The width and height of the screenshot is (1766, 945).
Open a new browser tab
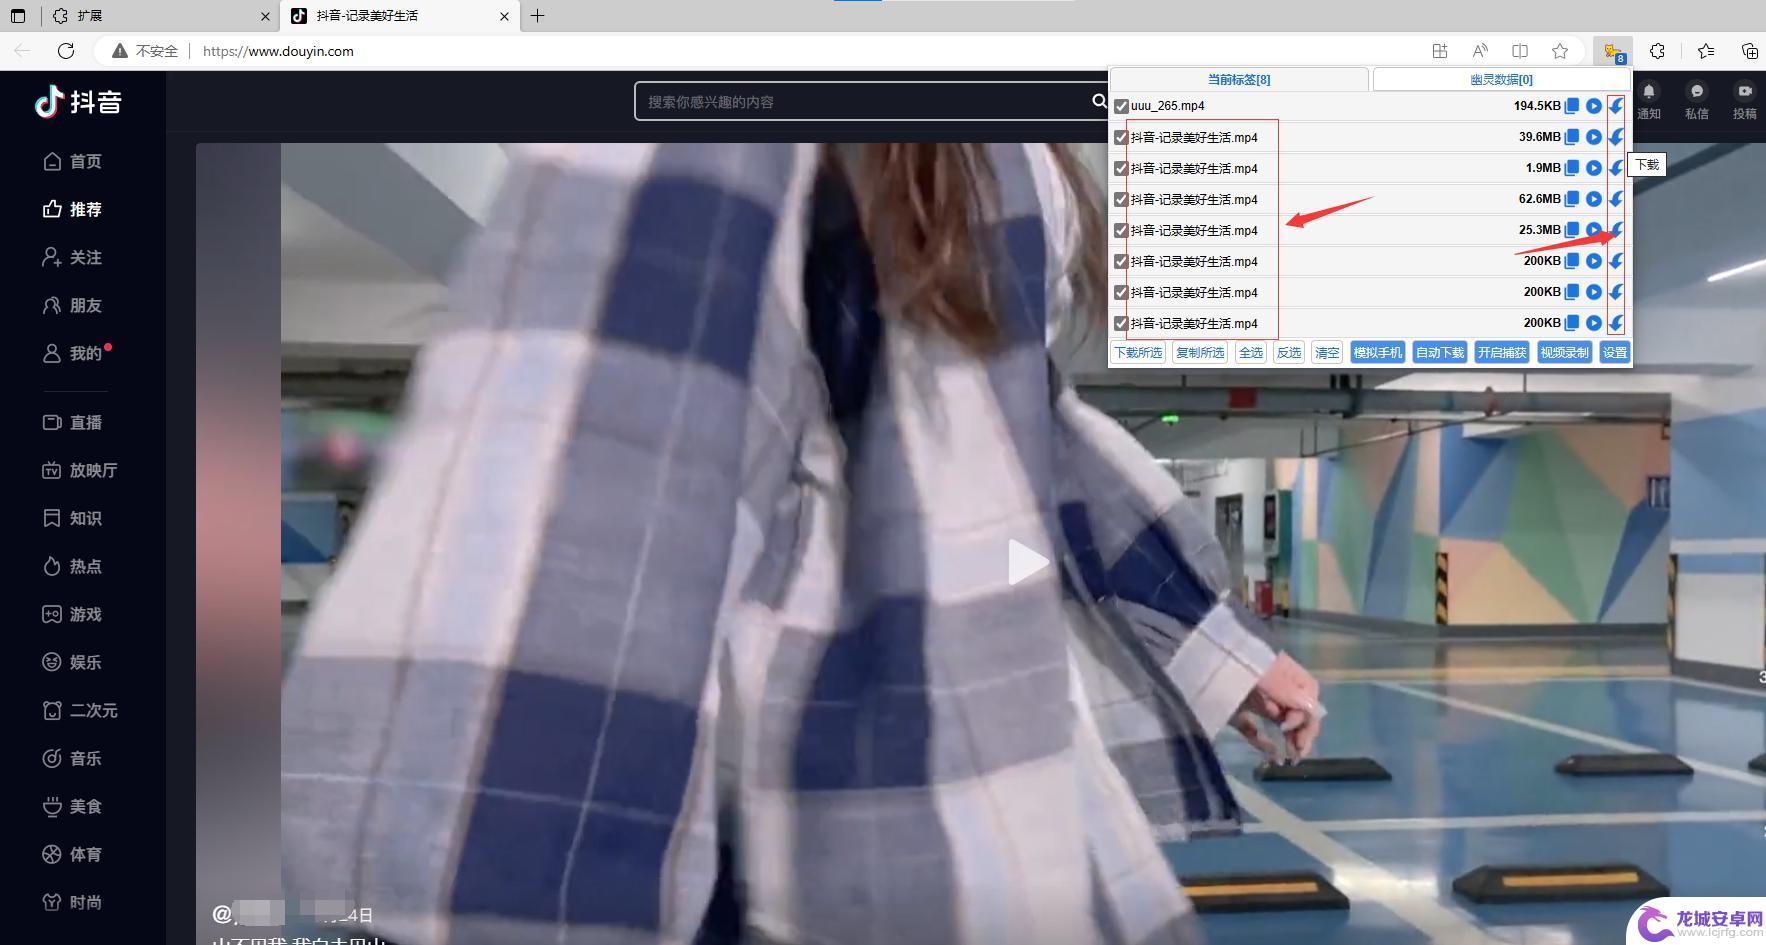(537, 16)
